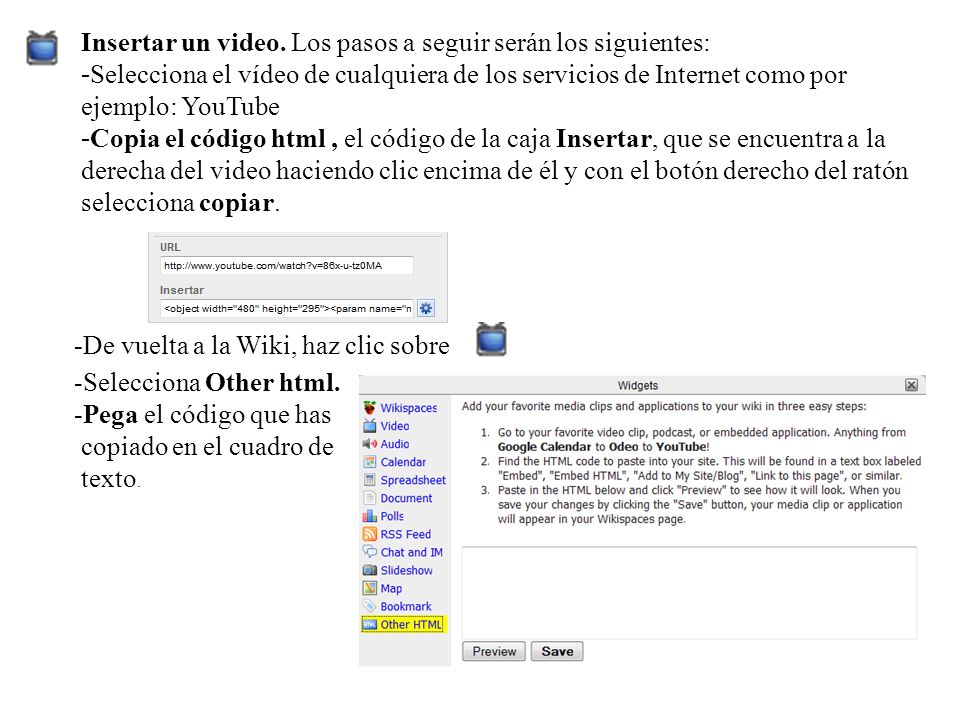
Task: Click the YouTube URL field
Action: coord(287,265)
